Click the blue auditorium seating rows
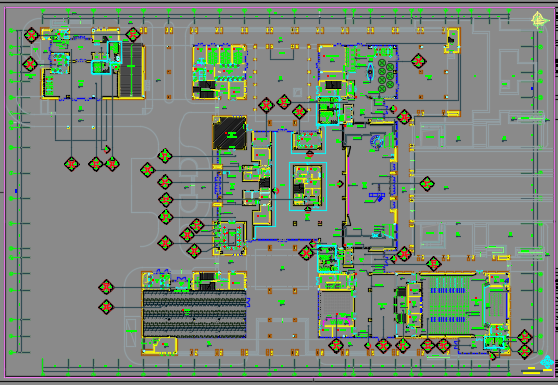This screenshot has width=558, height=385. 448,305
